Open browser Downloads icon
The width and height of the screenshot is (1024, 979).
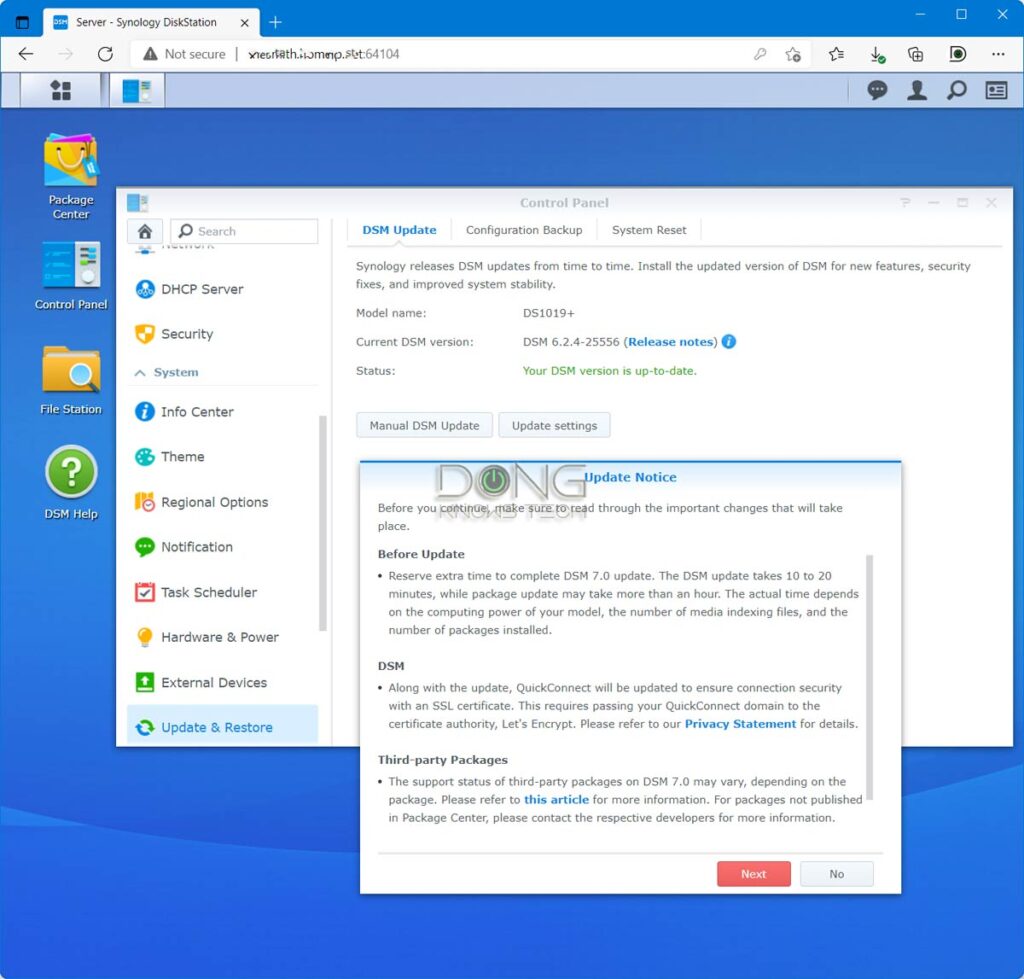(877, 54)
